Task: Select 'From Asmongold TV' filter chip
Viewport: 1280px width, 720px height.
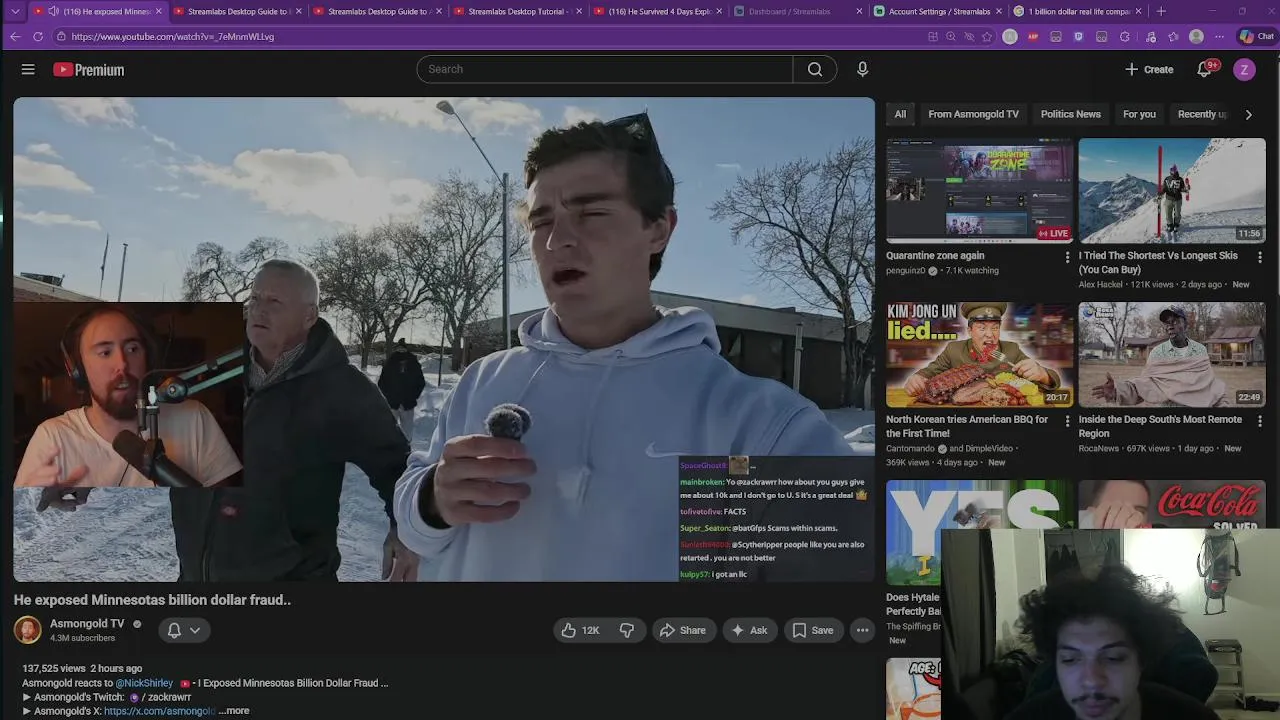Action: point(973,114)
